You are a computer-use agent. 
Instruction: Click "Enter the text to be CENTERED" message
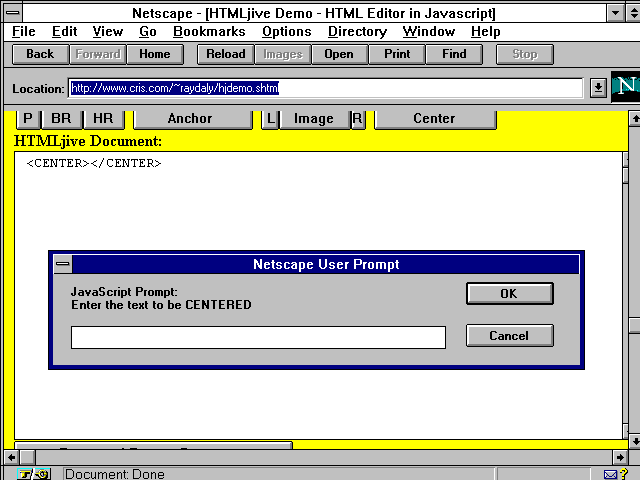pyautogui.click(x=161, y=305)
